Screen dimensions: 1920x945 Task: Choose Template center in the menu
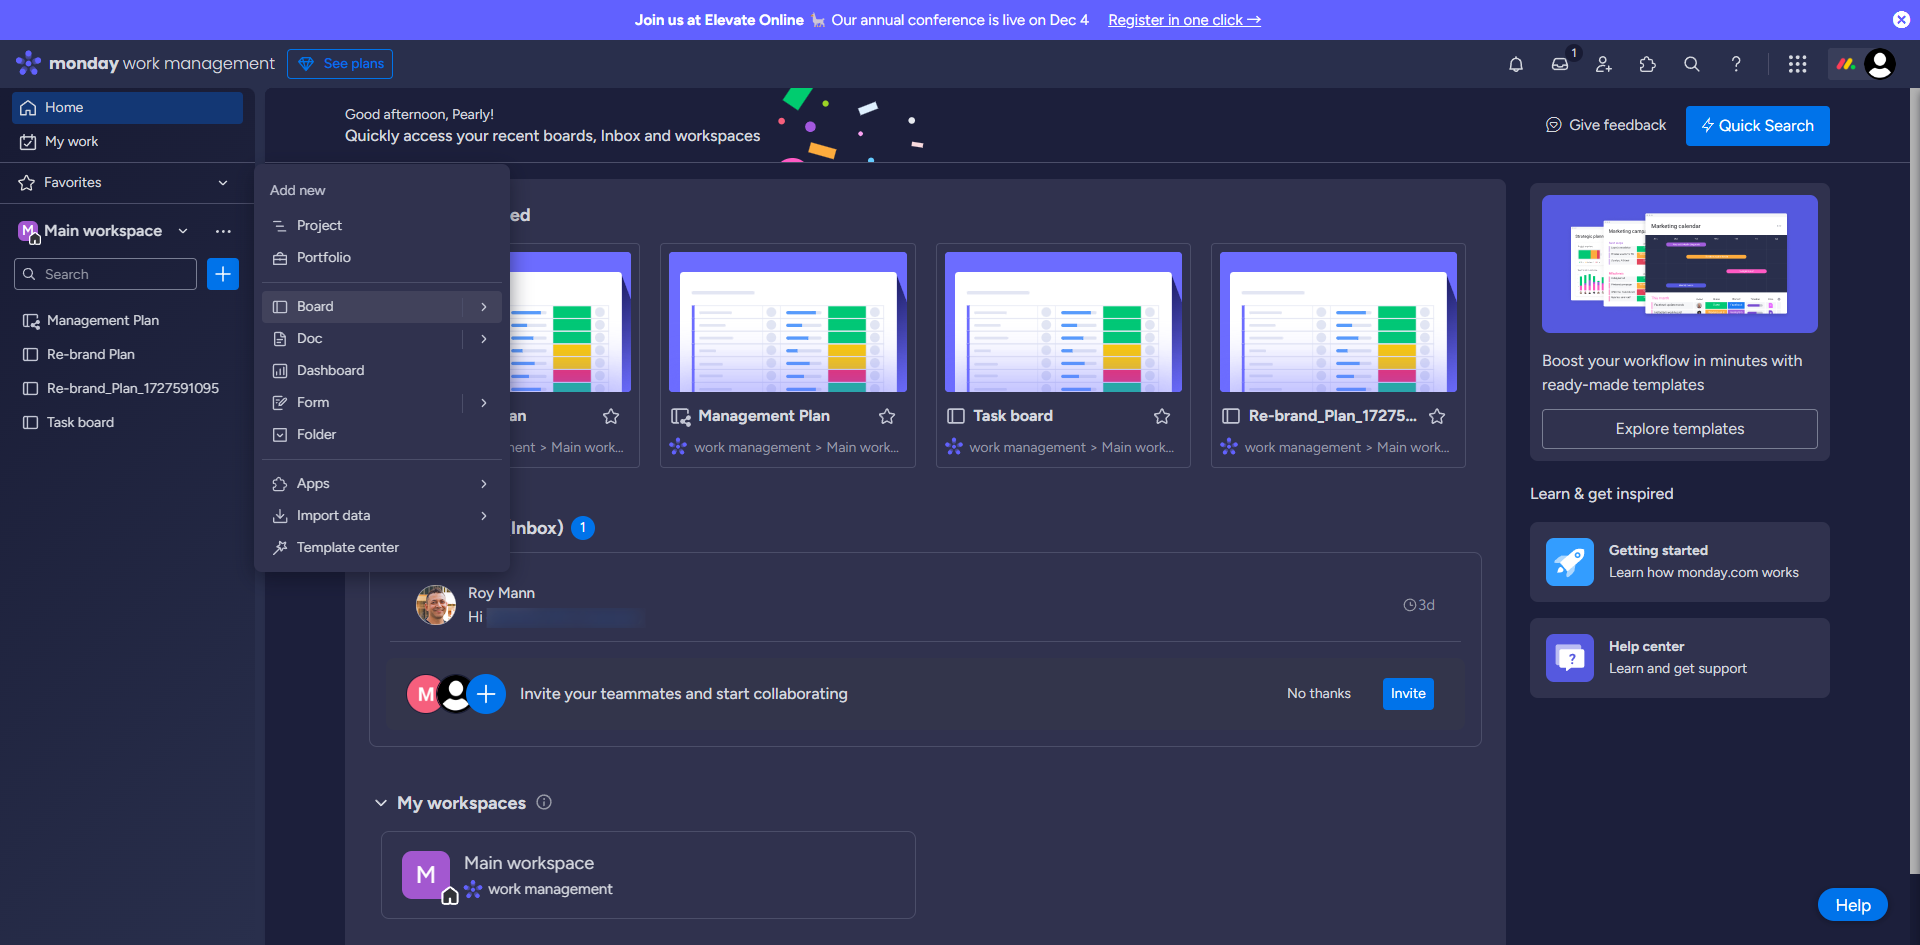(347, 547)
